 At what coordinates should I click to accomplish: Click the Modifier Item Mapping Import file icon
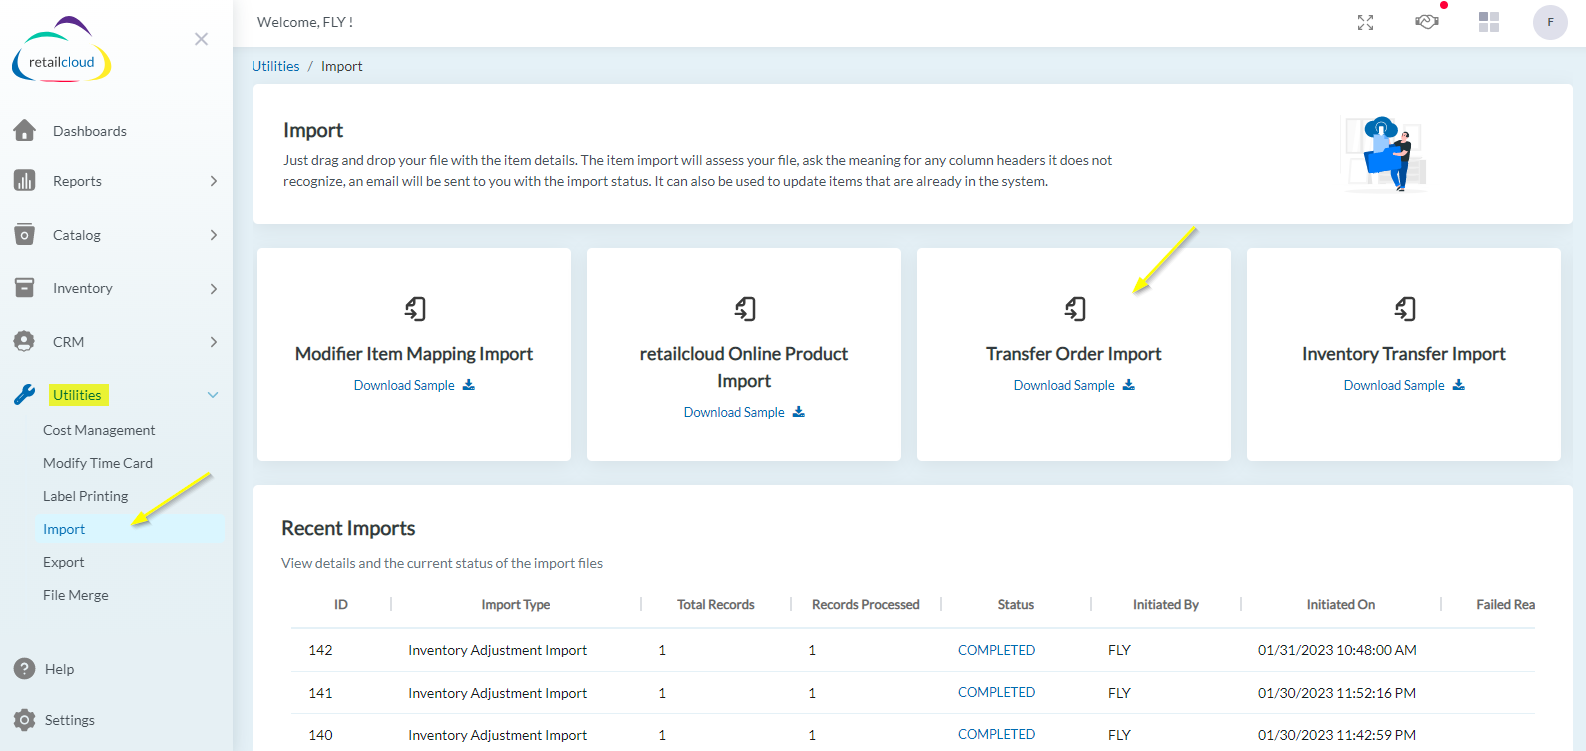pyautogui.click(x=415, y=309)
